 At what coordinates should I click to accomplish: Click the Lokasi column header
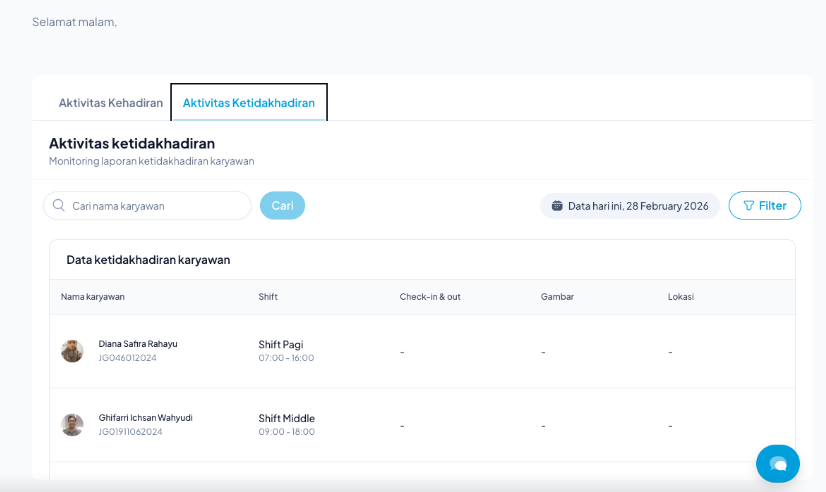[681, 297]
